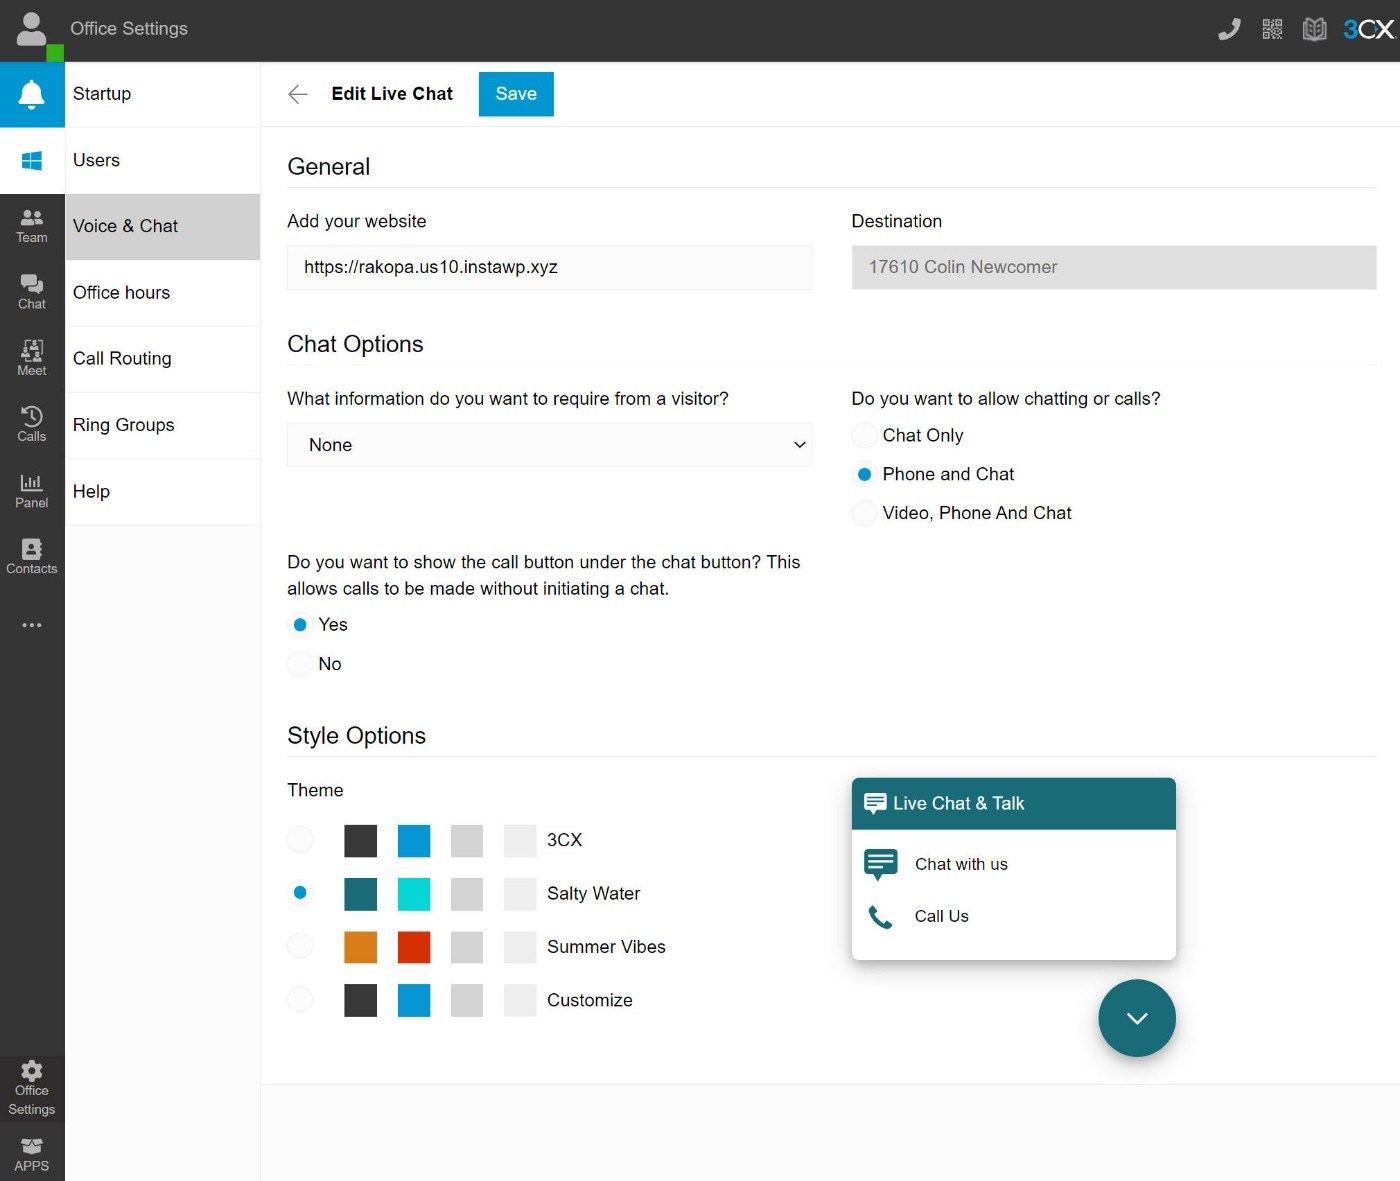Open the Chat section in sidebar
This screenshot has height=1181, width=1400.
pos(32,292)
